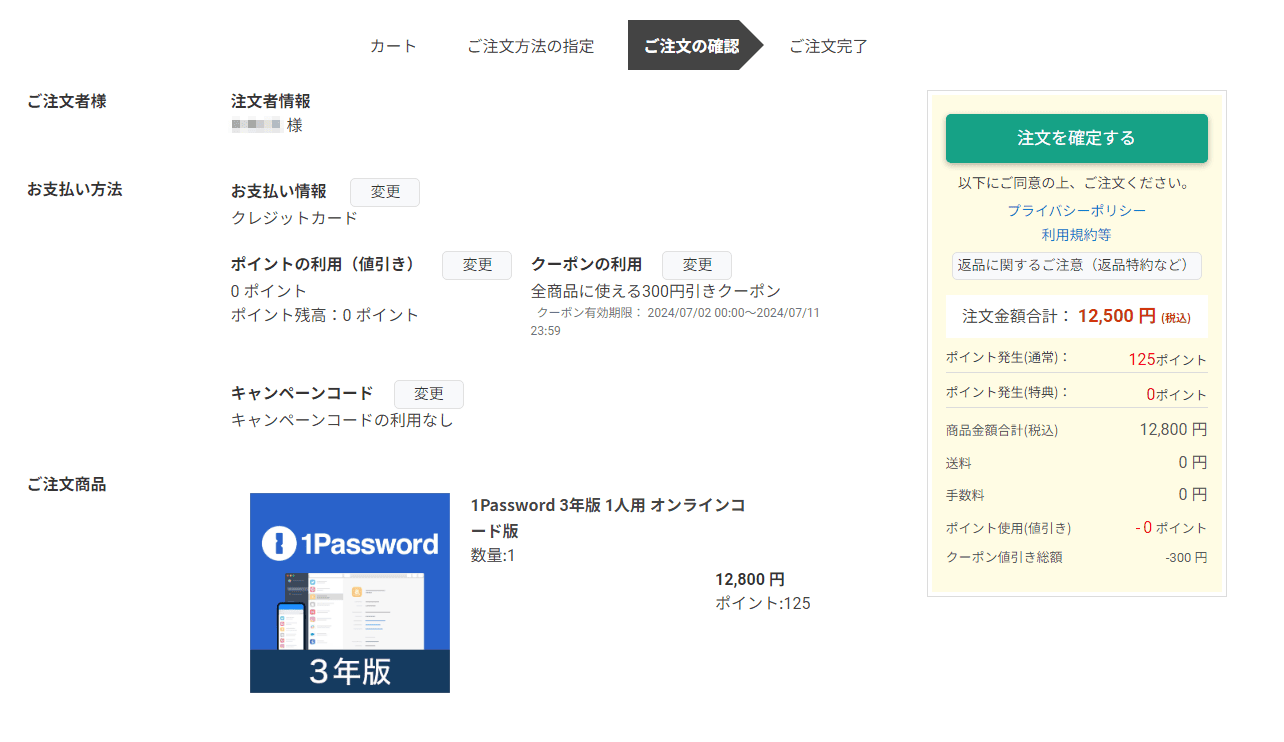Click the ポイント発生(特典) 0ポイント row
This screenshot has height=742, width=1284.
[1076, 394]
